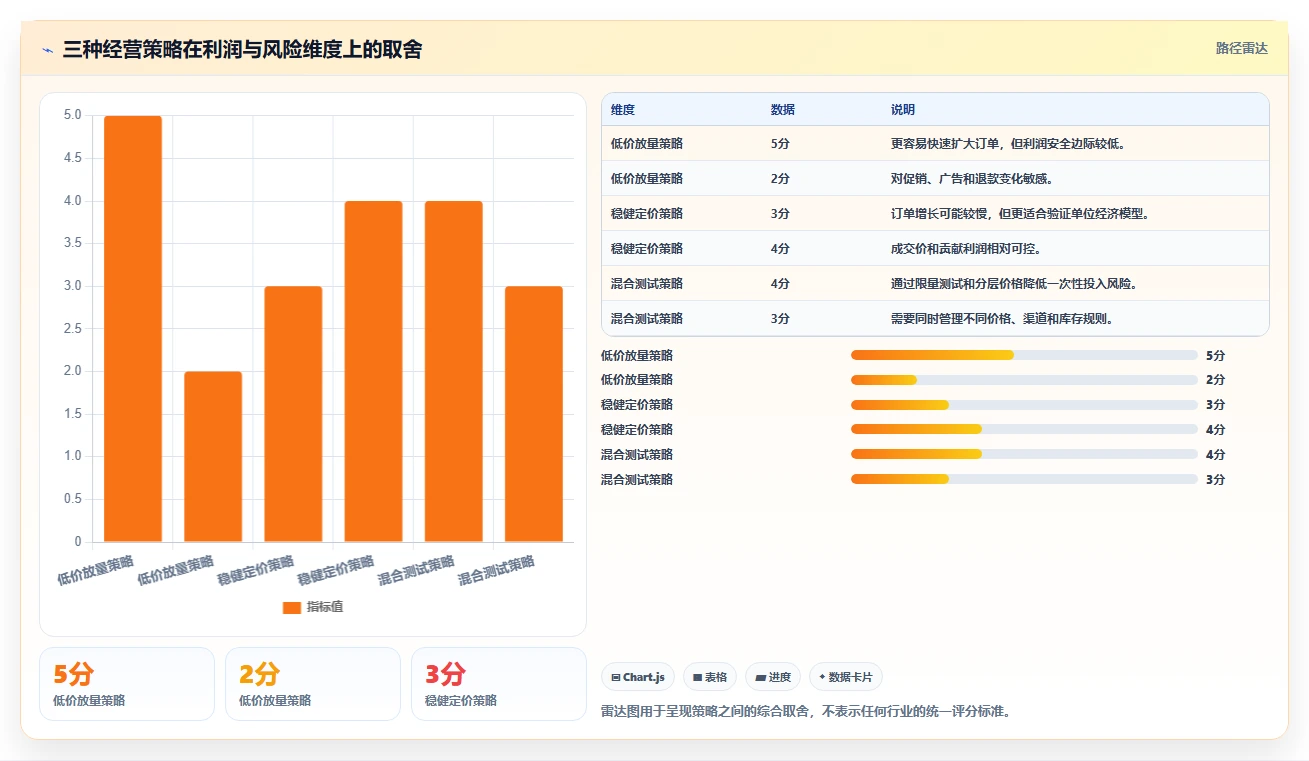Click the title 三种经营策略在利润与风险维度上的取舍
1309x761 pixels.
click(x=242, y=49)
